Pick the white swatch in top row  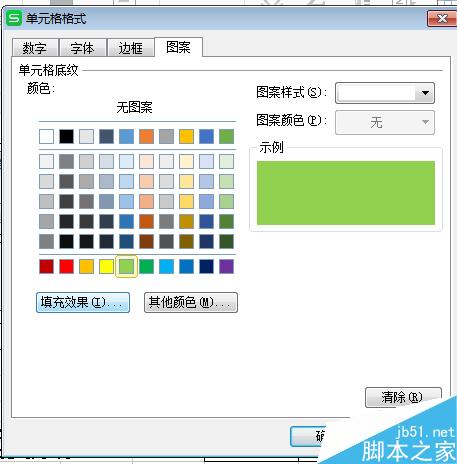46,136
